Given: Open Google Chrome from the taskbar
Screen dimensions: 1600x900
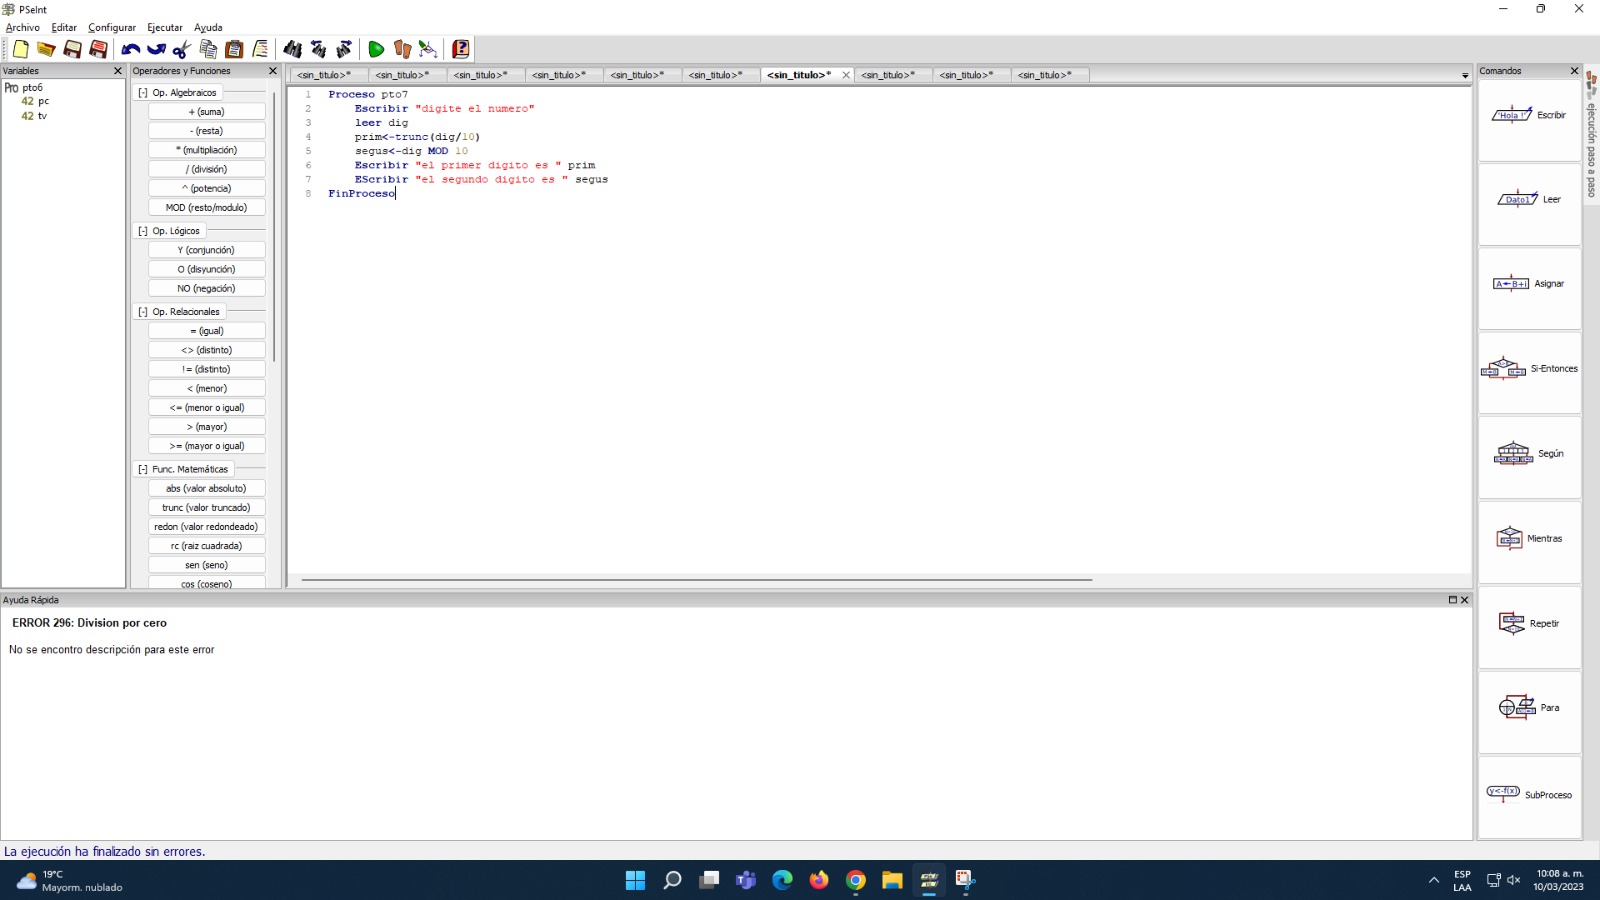Looking at the screenshot, I should tap(855, 880).
